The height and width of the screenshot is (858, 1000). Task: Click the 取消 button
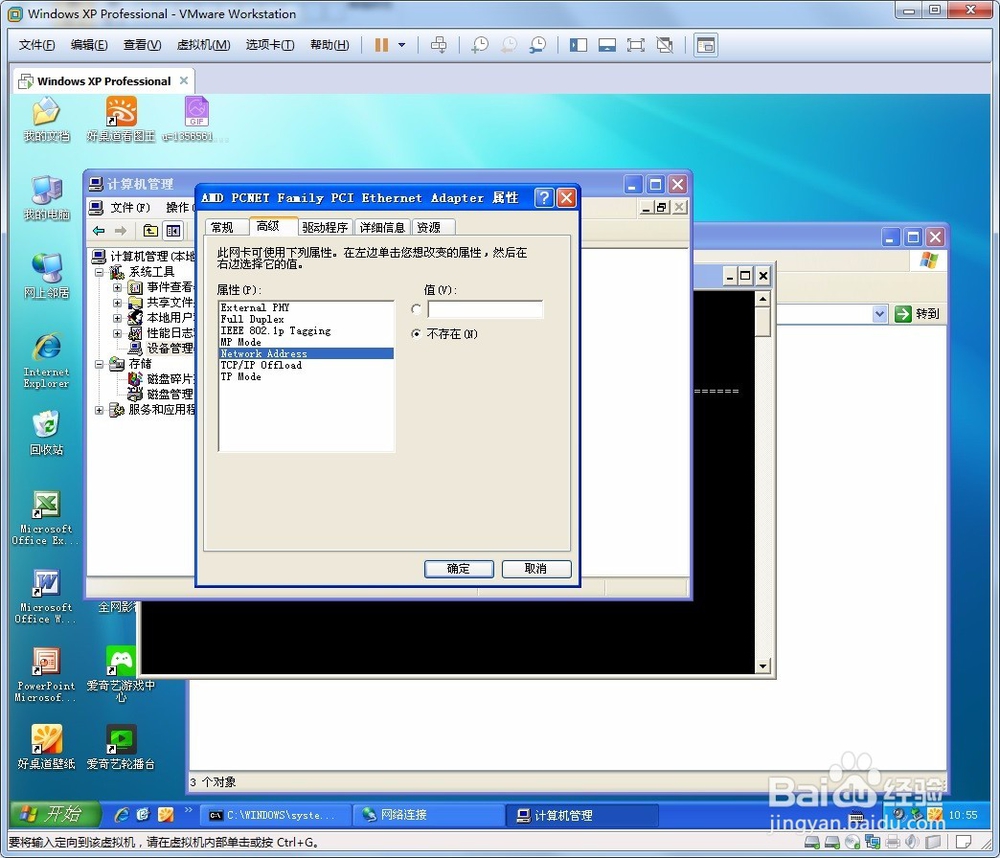tap(536, 568)
